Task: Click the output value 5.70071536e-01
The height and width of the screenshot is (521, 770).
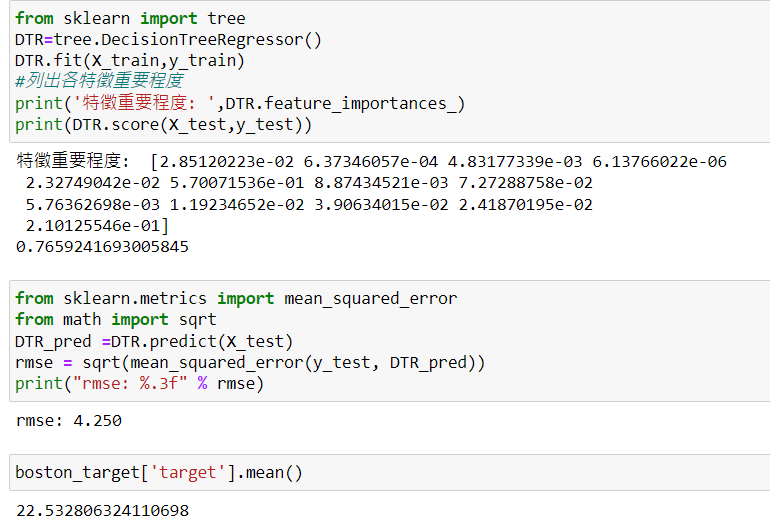Action: click(x=237, y=183)
